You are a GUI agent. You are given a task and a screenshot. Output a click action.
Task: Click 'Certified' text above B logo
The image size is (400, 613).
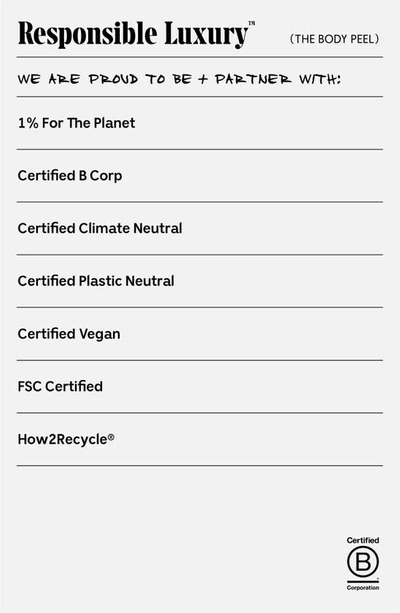point(363,540)
